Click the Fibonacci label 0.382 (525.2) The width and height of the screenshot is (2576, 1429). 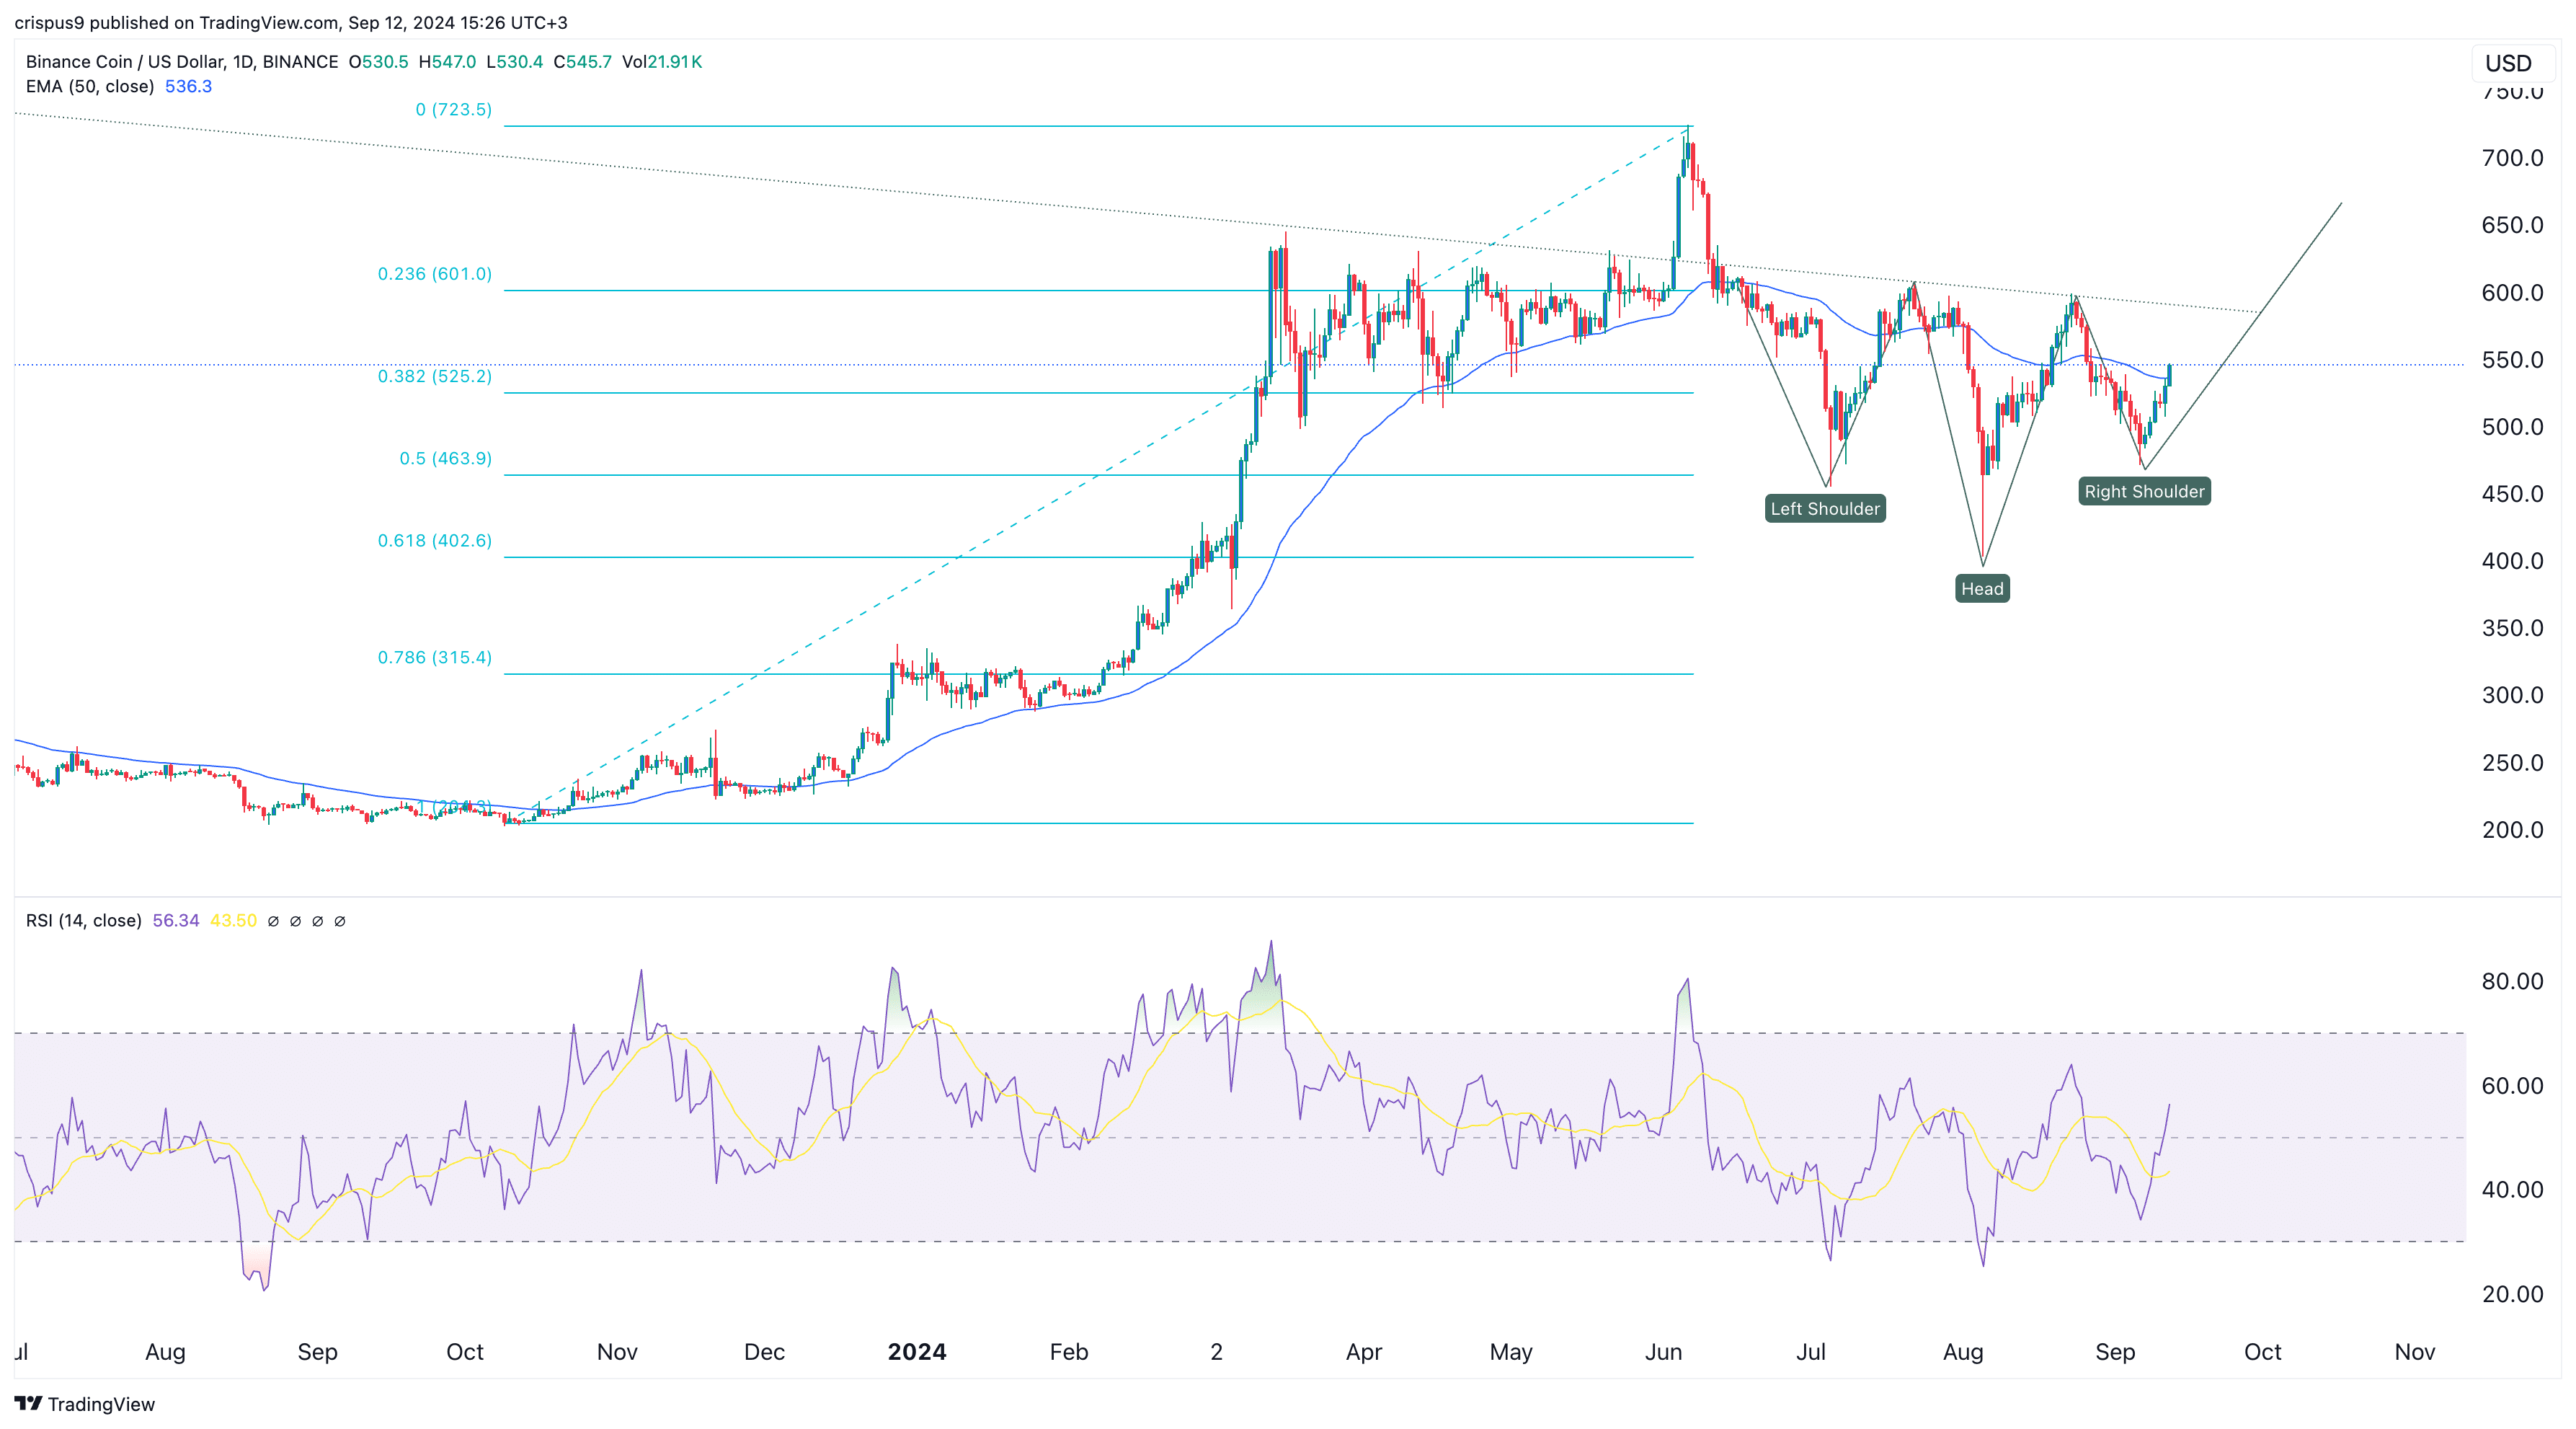pos(435,376)
